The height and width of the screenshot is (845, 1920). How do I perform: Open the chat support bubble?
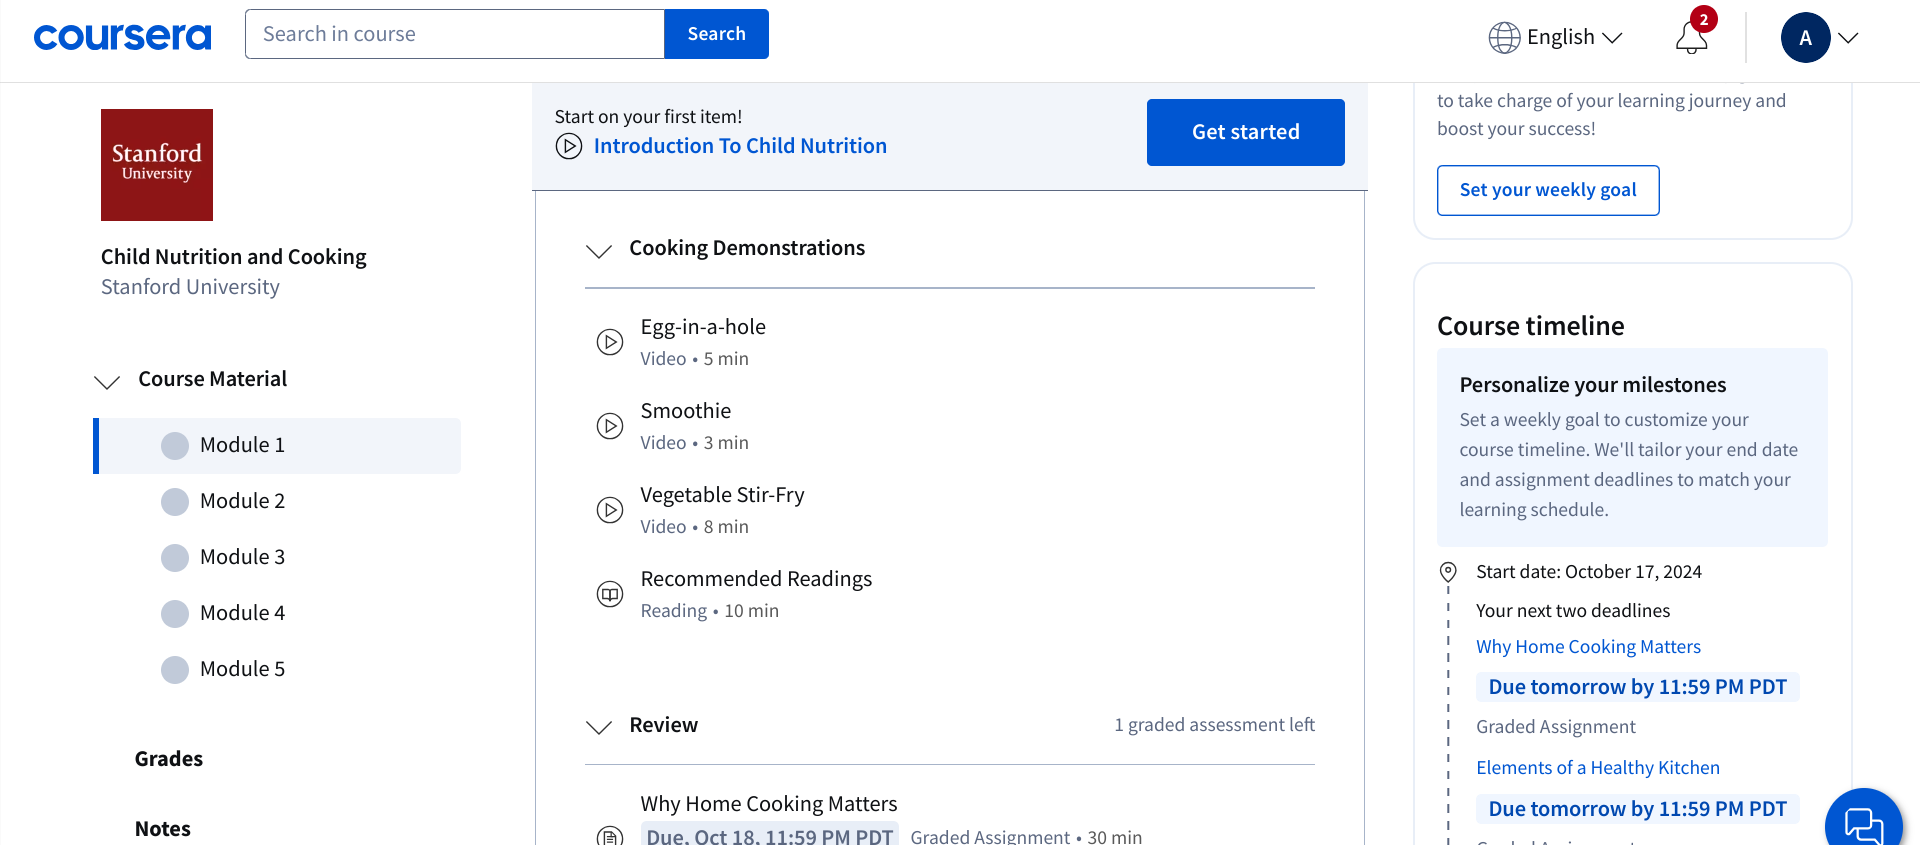click(x=1863, y=824)
